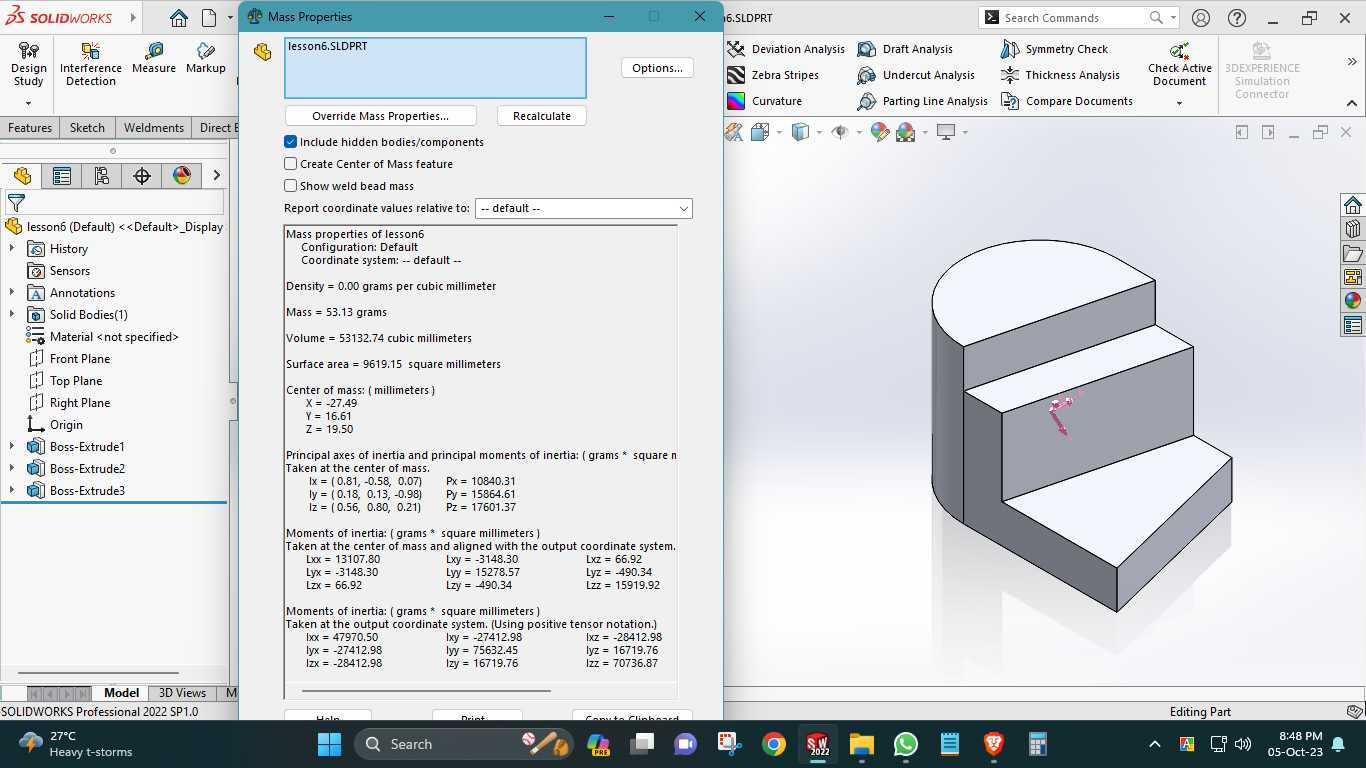Viewport: 1366px width, 768px height.
Task: Start Undercut Analysis
Action: pyautogui.click(x=916, y=75)
